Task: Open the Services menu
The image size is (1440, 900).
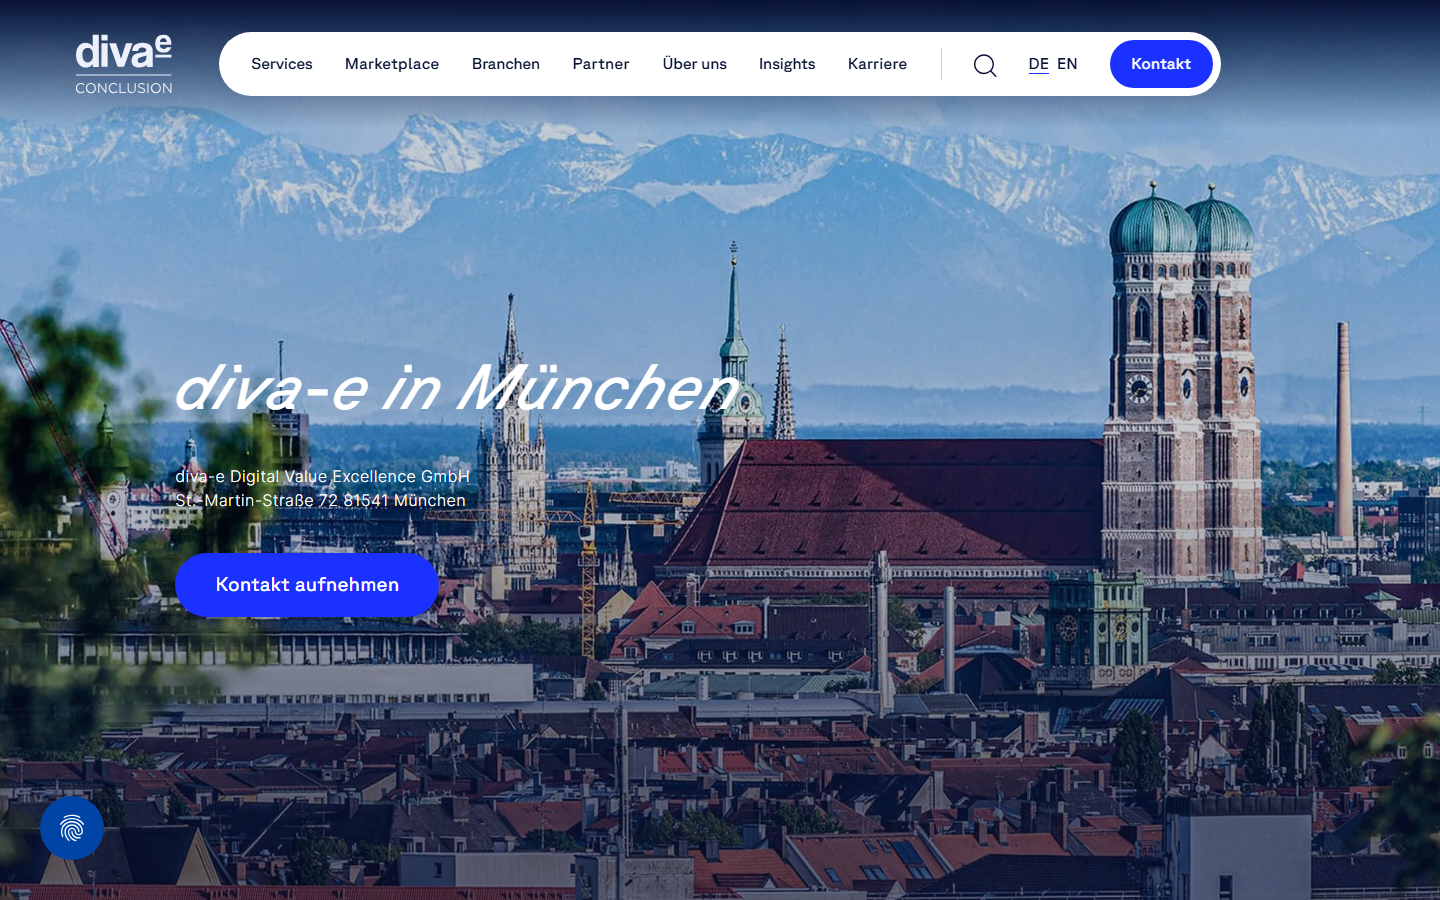Action: (282, 64)
